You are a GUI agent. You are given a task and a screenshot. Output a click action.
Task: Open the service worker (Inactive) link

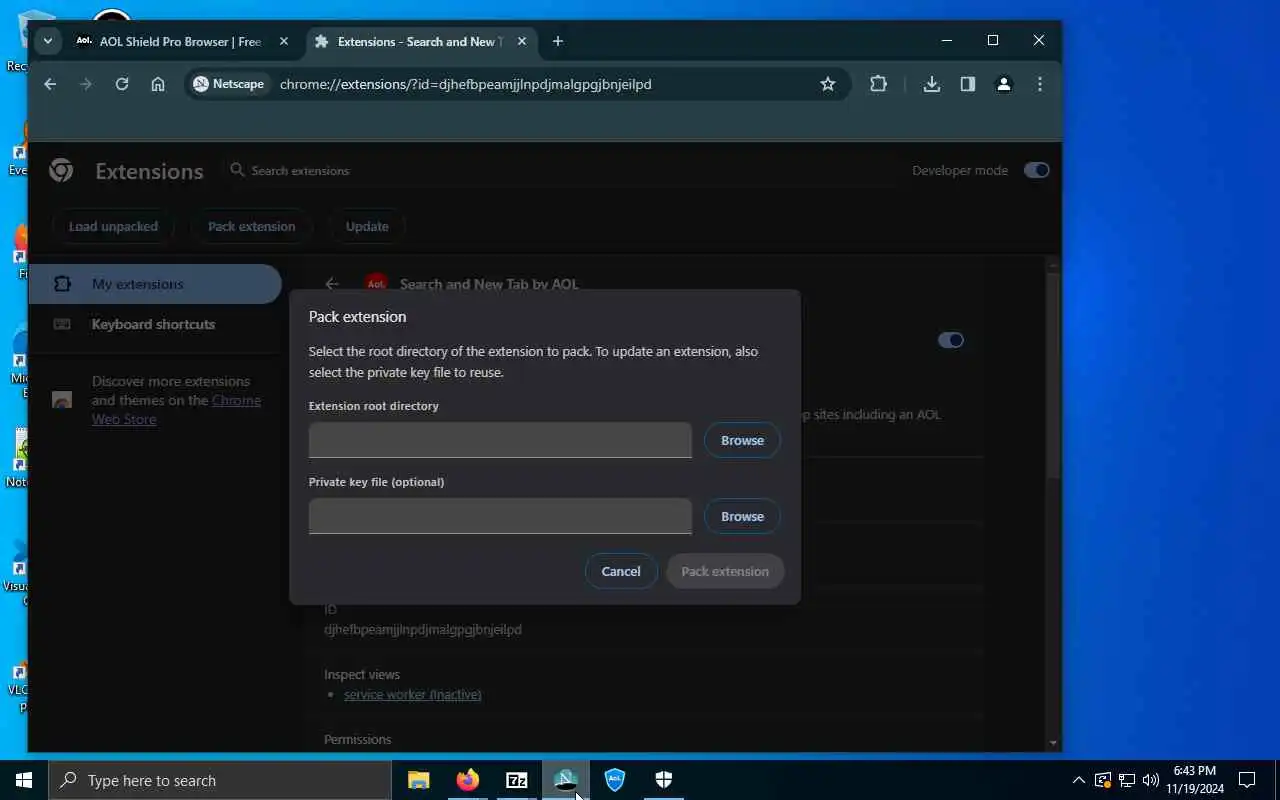[x=412, y=694]
